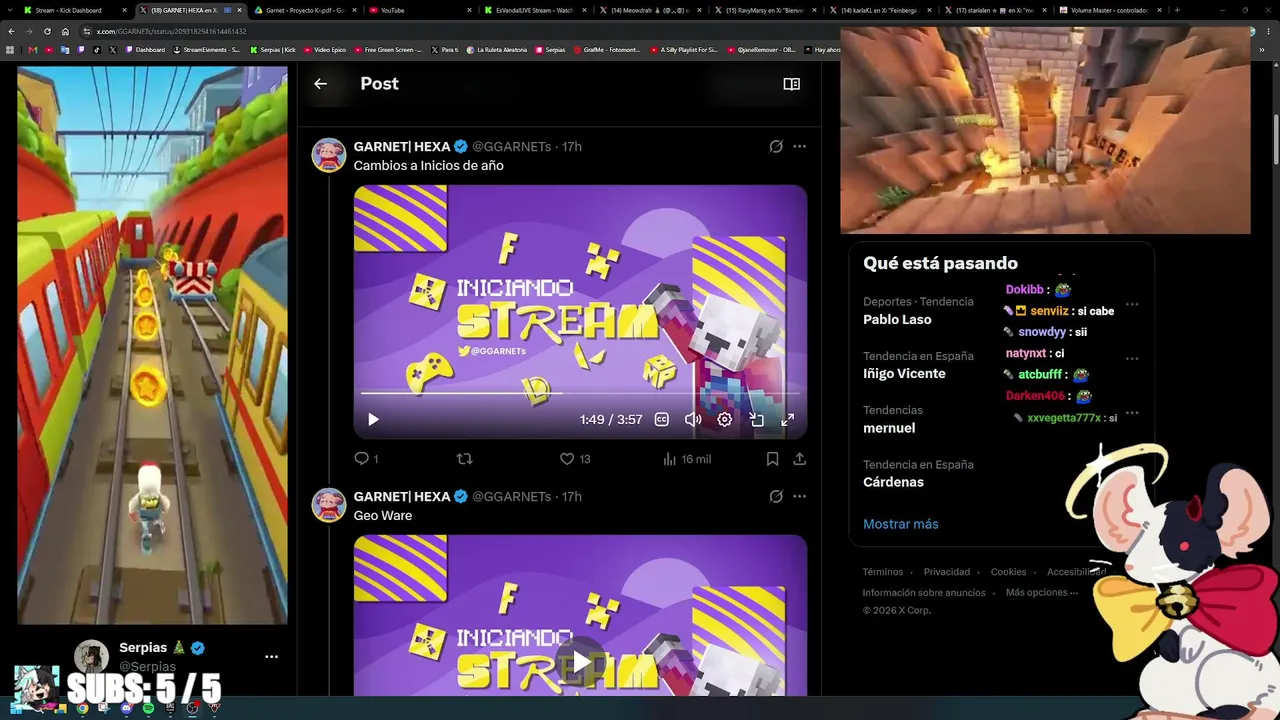Toggle closed captions on the video player

tap(661, 420)
